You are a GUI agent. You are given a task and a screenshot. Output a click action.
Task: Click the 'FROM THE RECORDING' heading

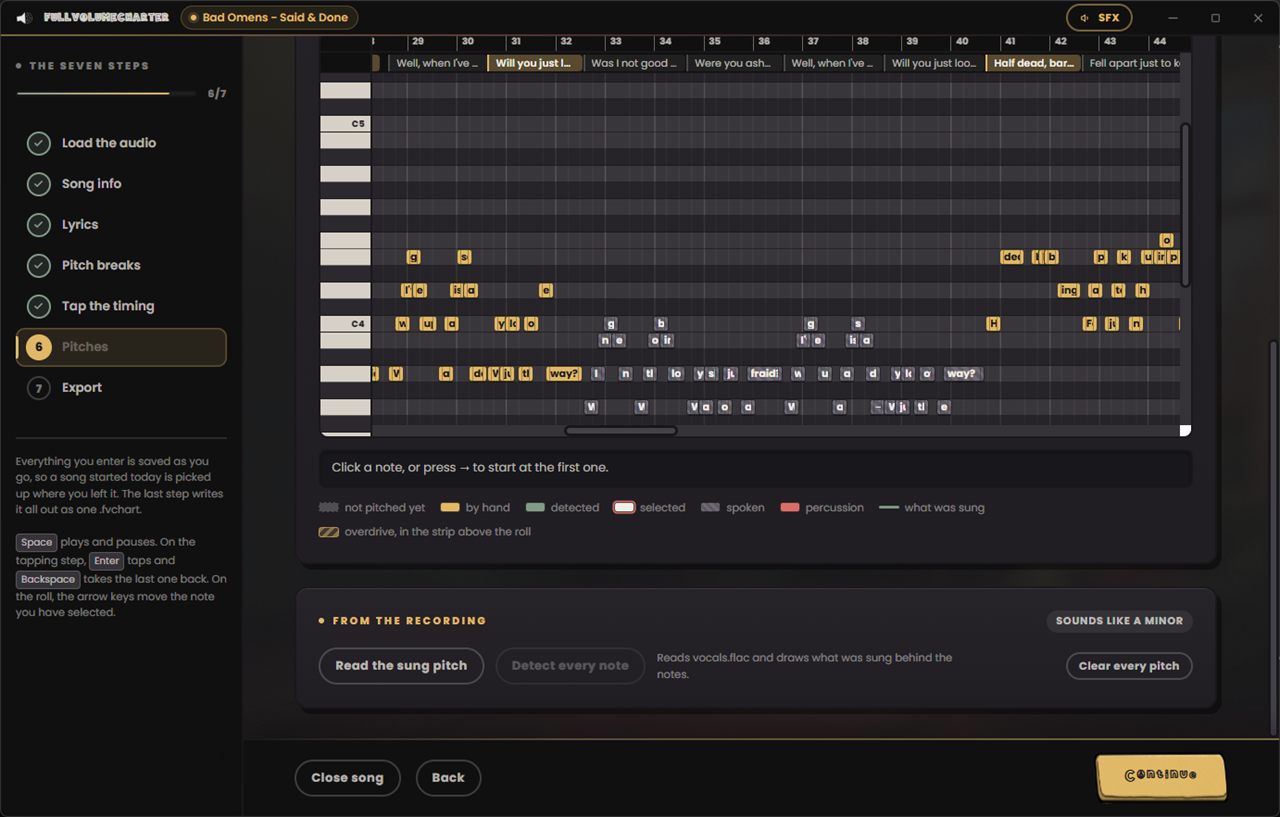click(x=409, y=621)
